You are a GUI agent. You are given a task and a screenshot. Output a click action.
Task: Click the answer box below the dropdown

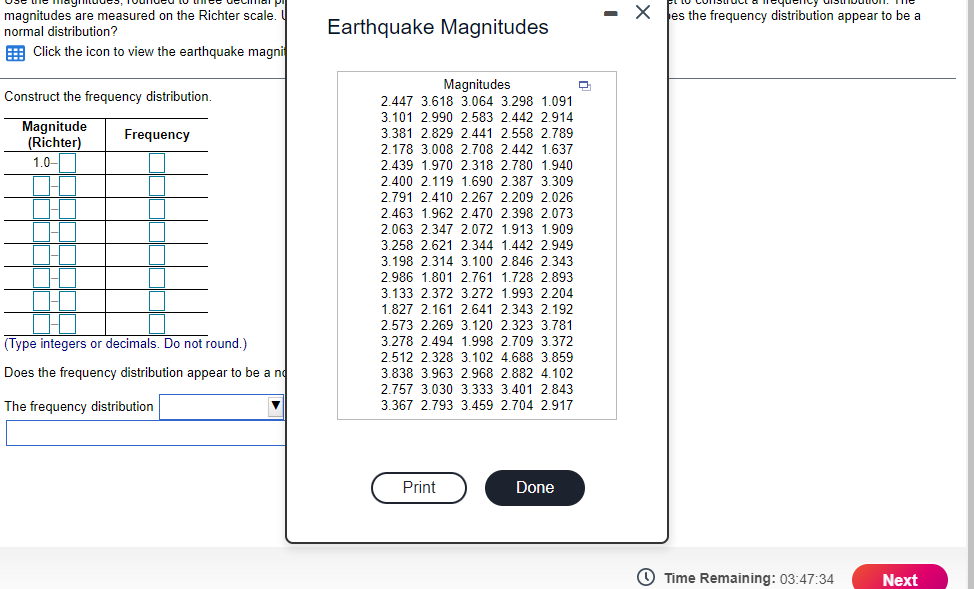(x=140, y=432)
